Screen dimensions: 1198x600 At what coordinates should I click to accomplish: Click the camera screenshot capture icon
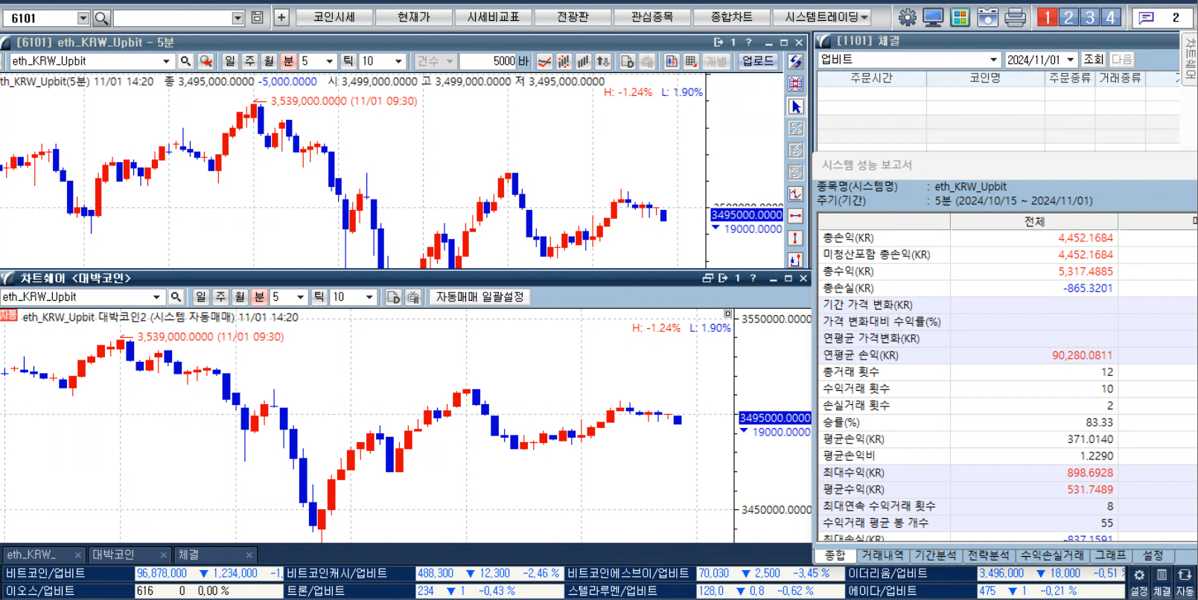(x=987, y=18)
